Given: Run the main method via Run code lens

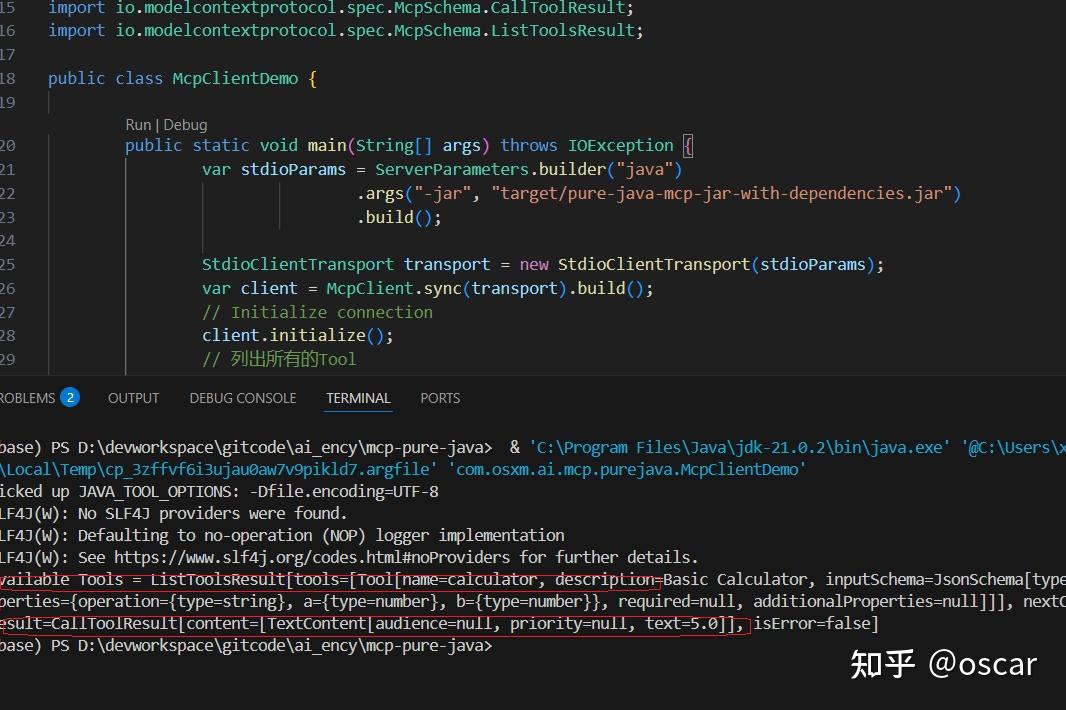Looking at the screenshot, I should (138, 124).
